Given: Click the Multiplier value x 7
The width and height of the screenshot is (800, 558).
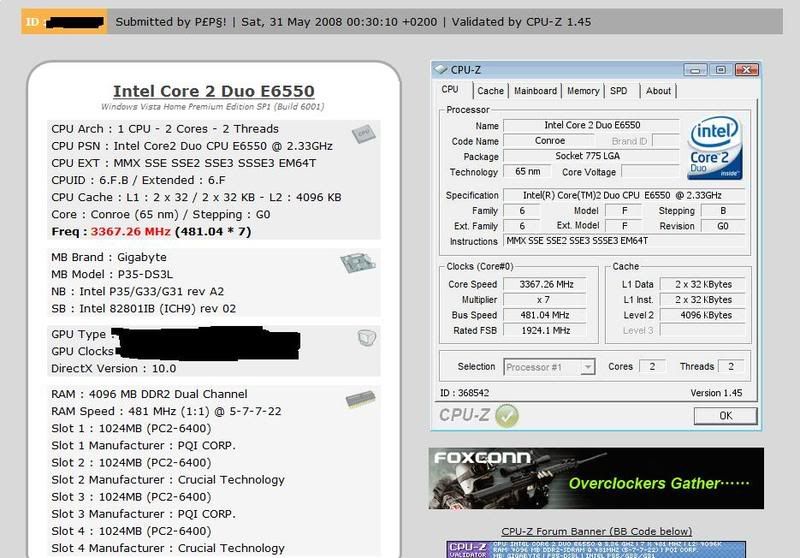Looking at the screenshot, I should click(546, 299).
